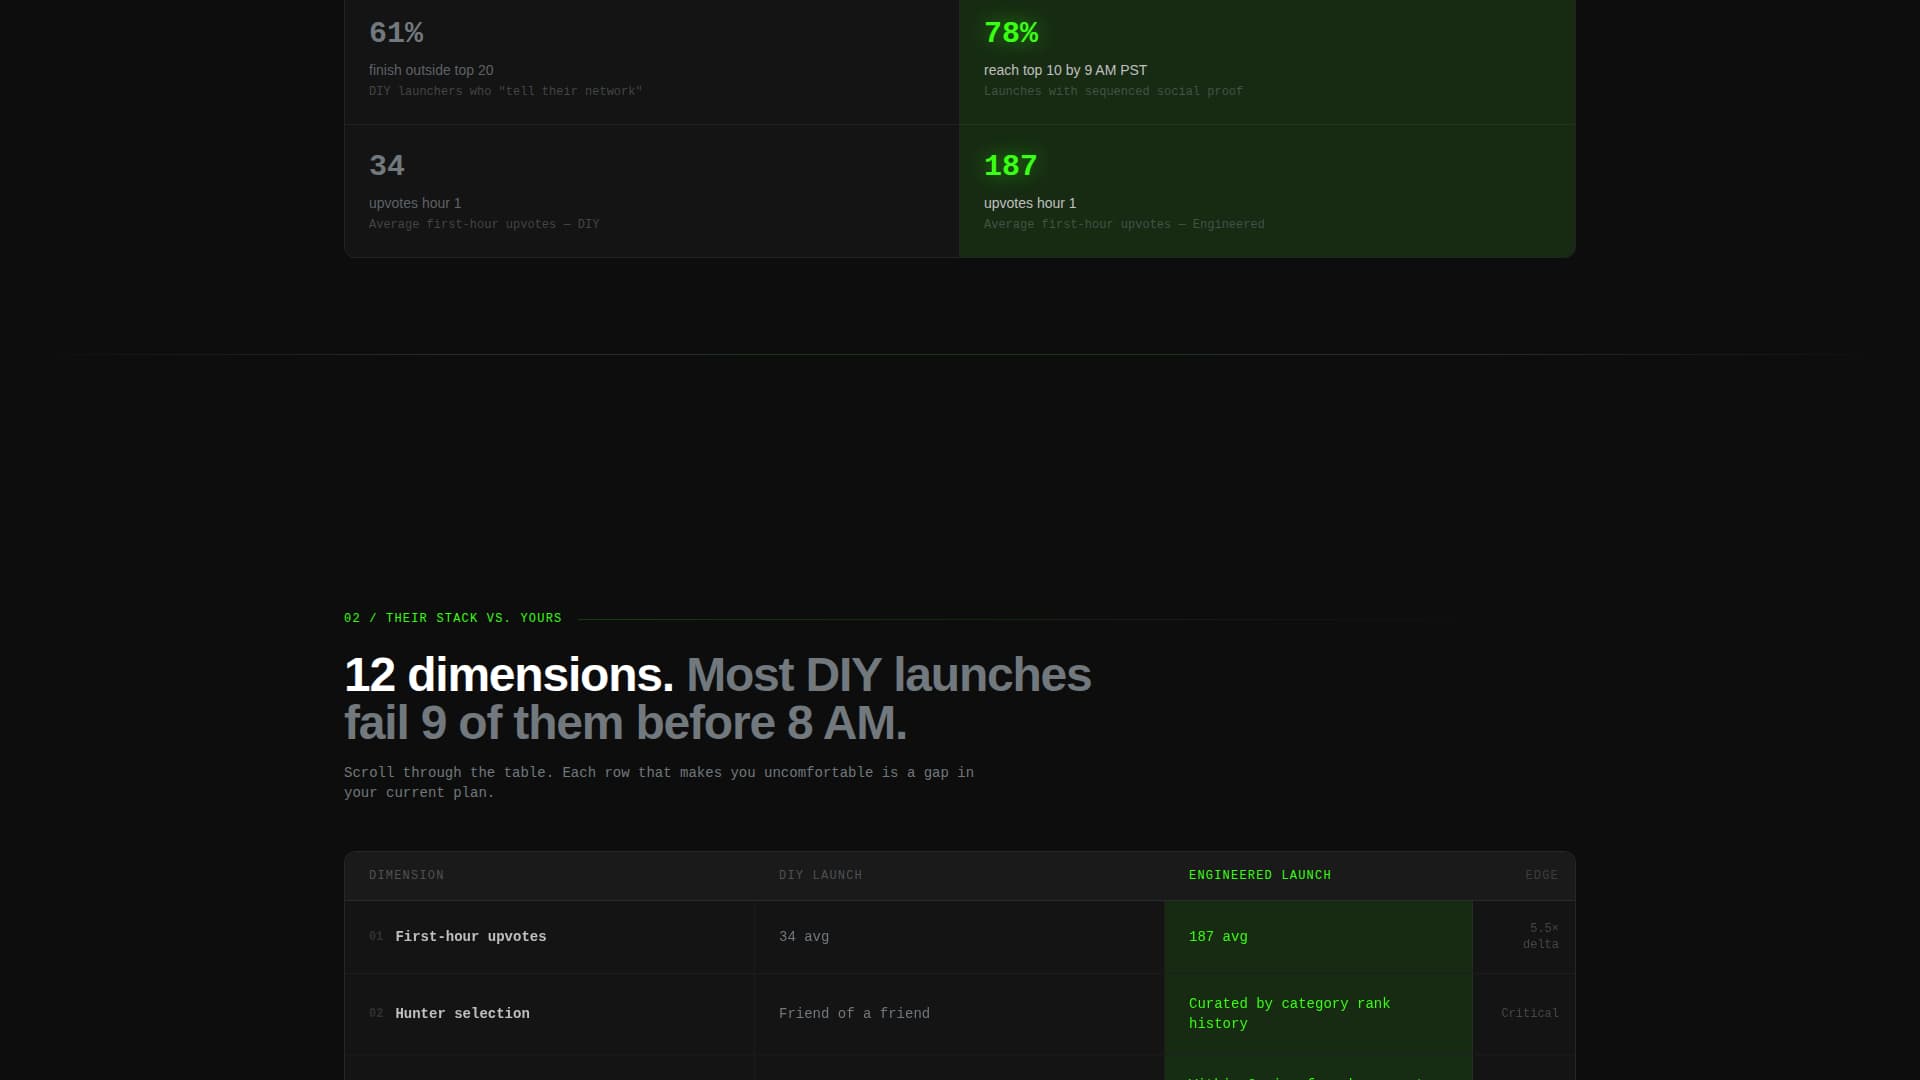Click the '34 avg' table cell
The height and width of the screenshot is (1080, 1920).
coord(804,937)
